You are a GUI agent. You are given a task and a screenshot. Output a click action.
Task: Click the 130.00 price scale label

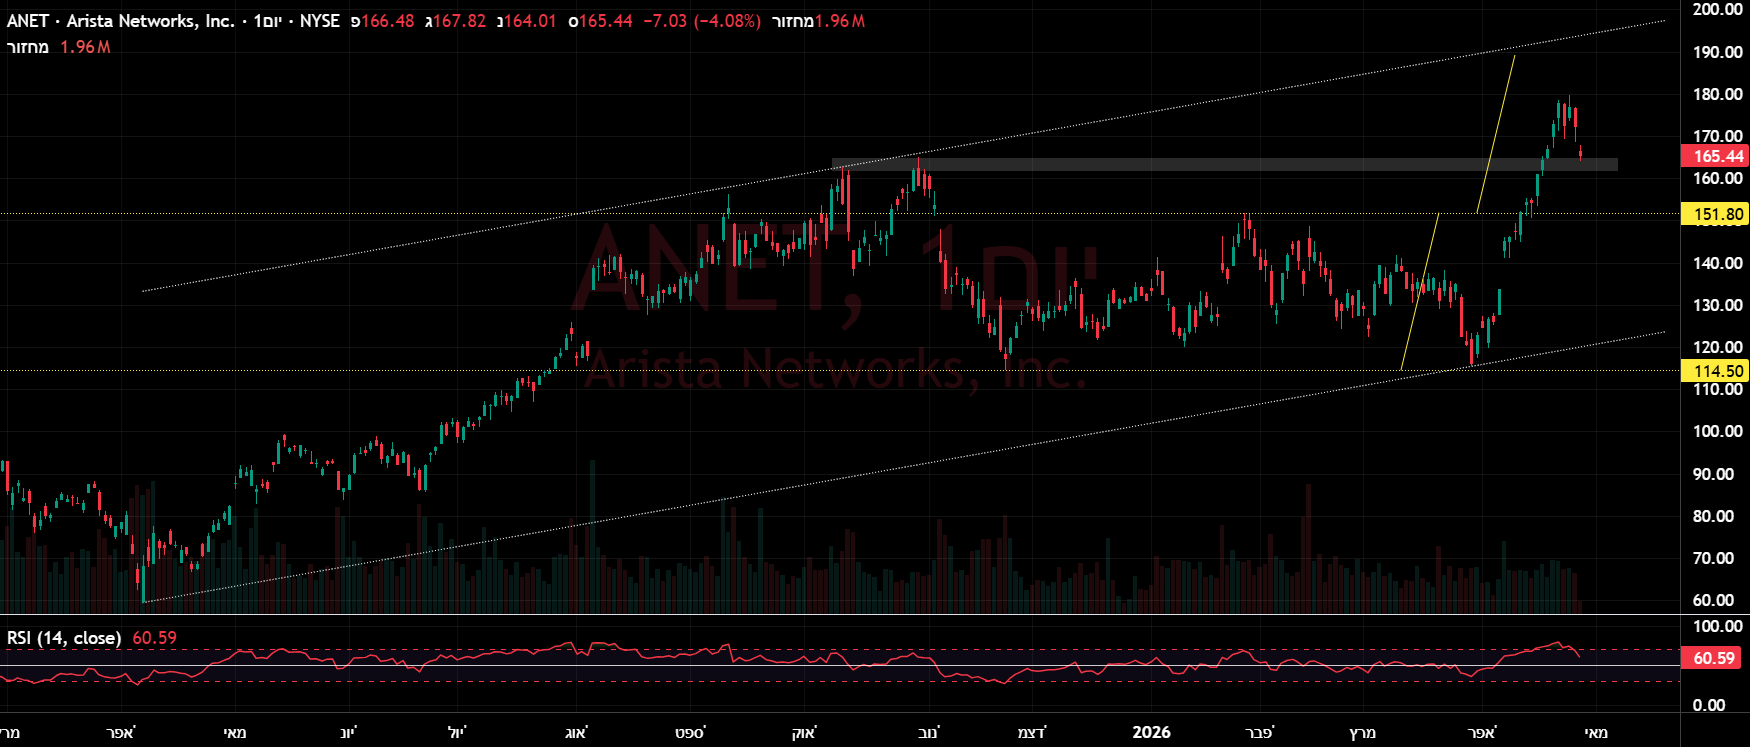click(1718, 305)
